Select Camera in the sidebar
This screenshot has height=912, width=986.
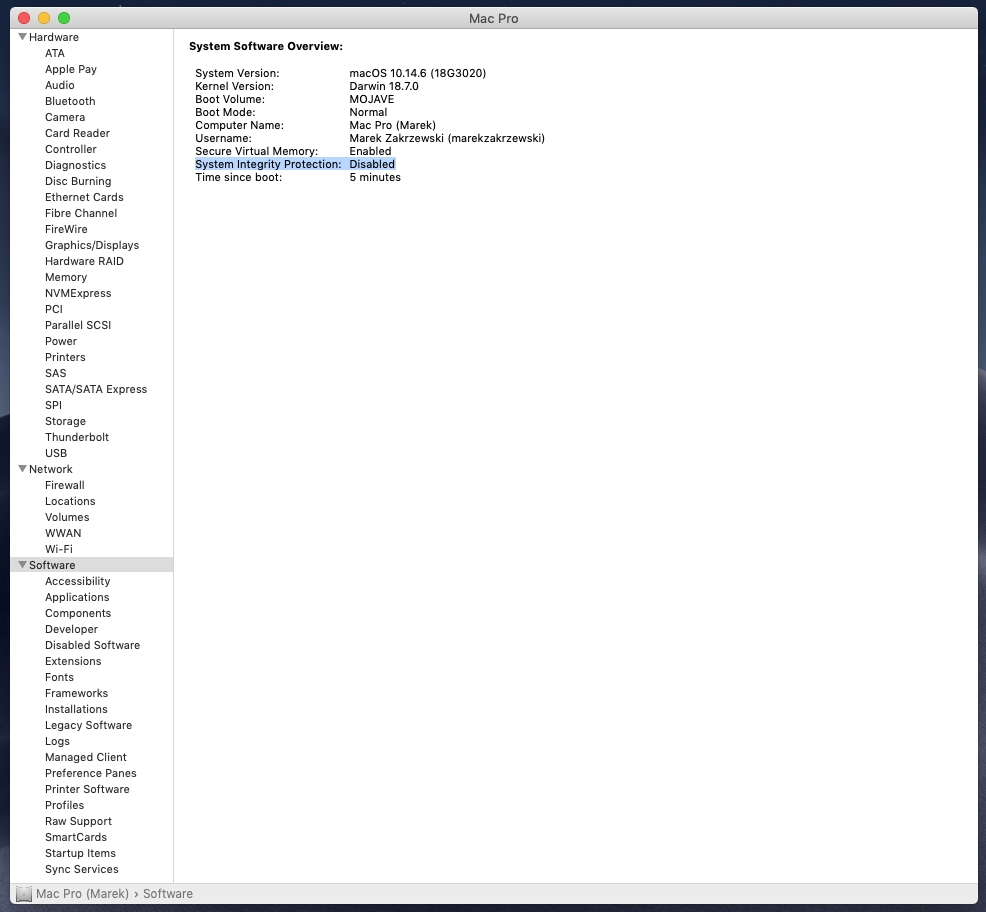point(65,118)
